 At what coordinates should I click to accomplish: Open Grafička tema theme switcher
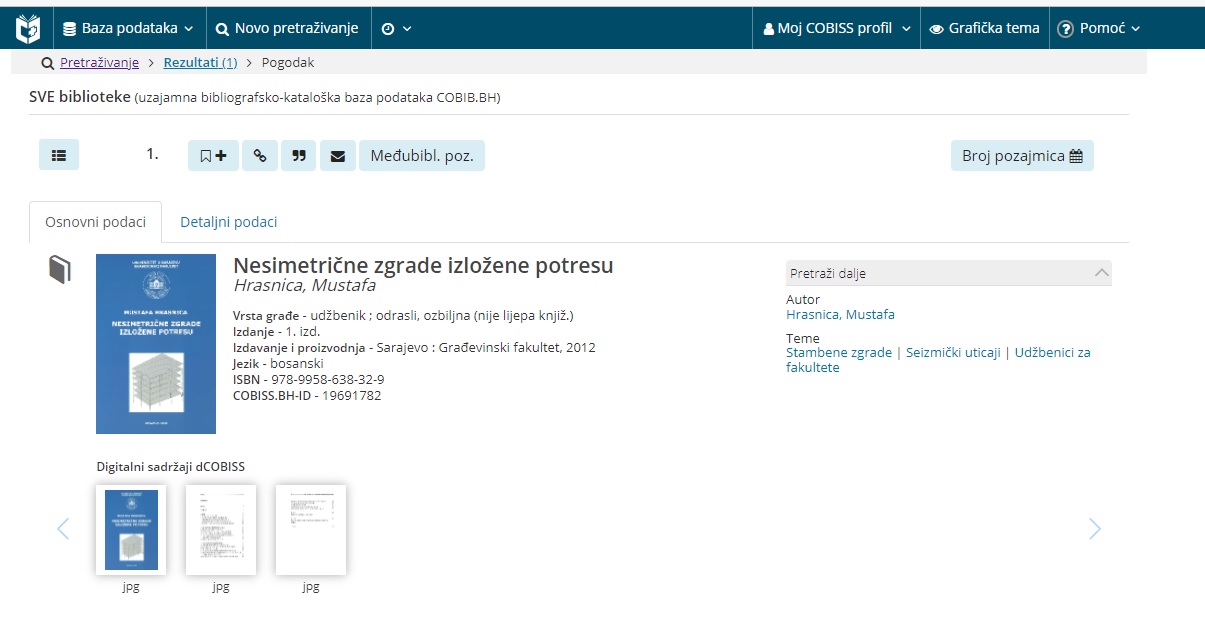[x=984, y=29]
